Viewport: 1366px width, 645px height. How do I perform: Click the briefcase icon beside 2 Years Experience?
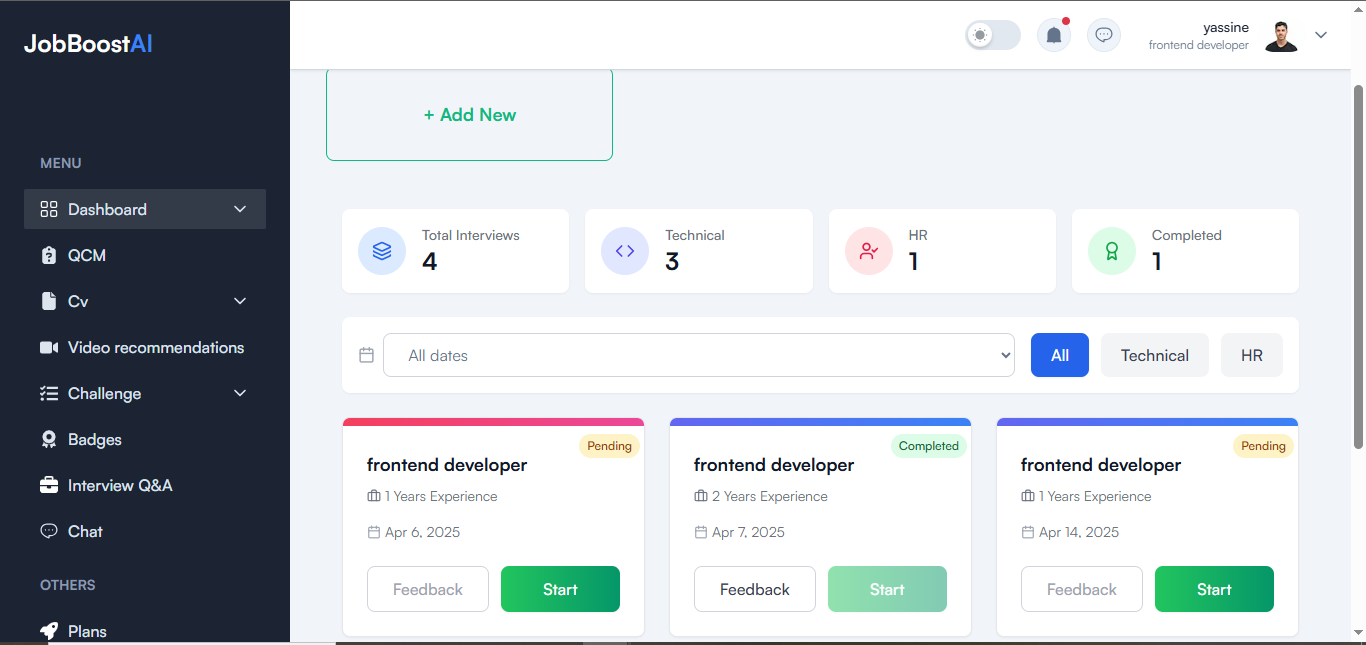(701, 496)
